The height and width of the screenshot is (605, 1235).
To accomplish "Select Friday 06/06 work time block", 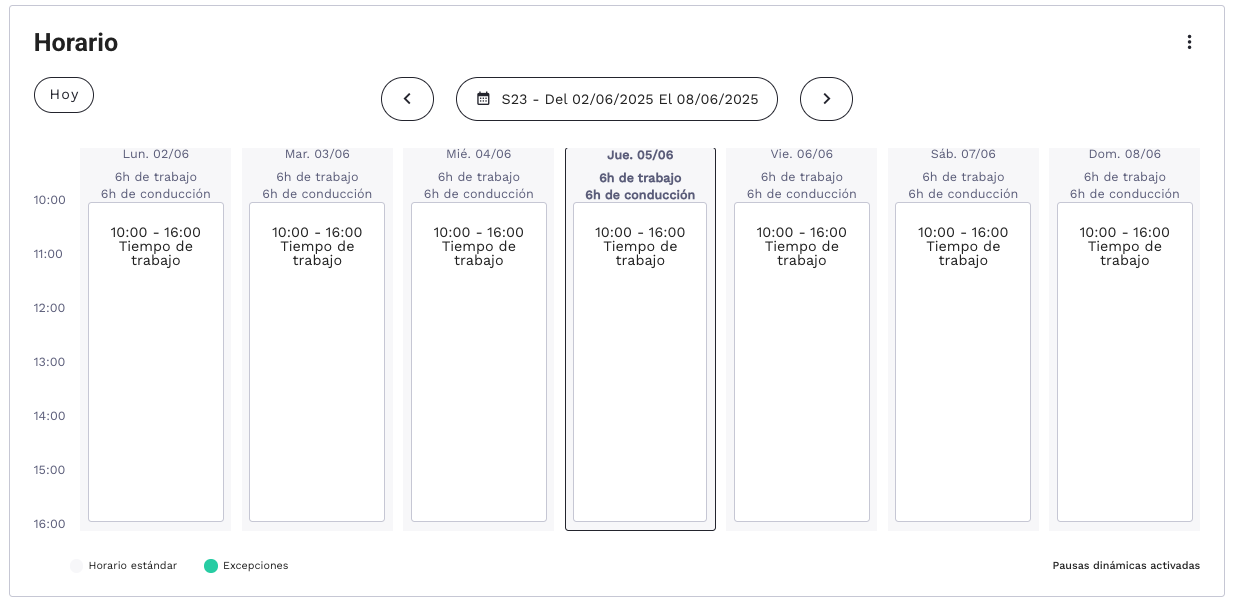I will pos(802,361).
